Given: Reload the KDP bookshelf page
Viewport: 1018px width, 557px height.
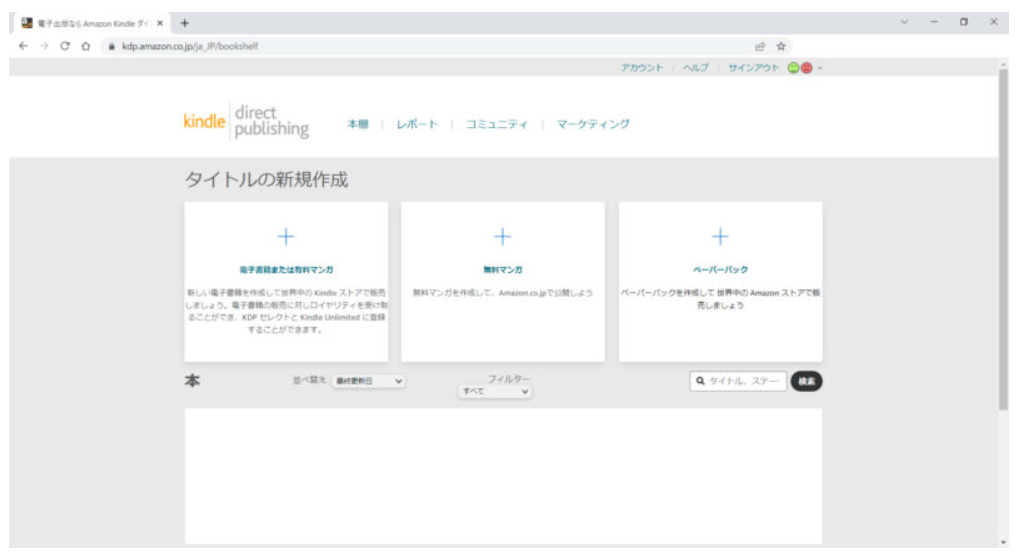Looking at the screenshot, I should click(65, 46).
